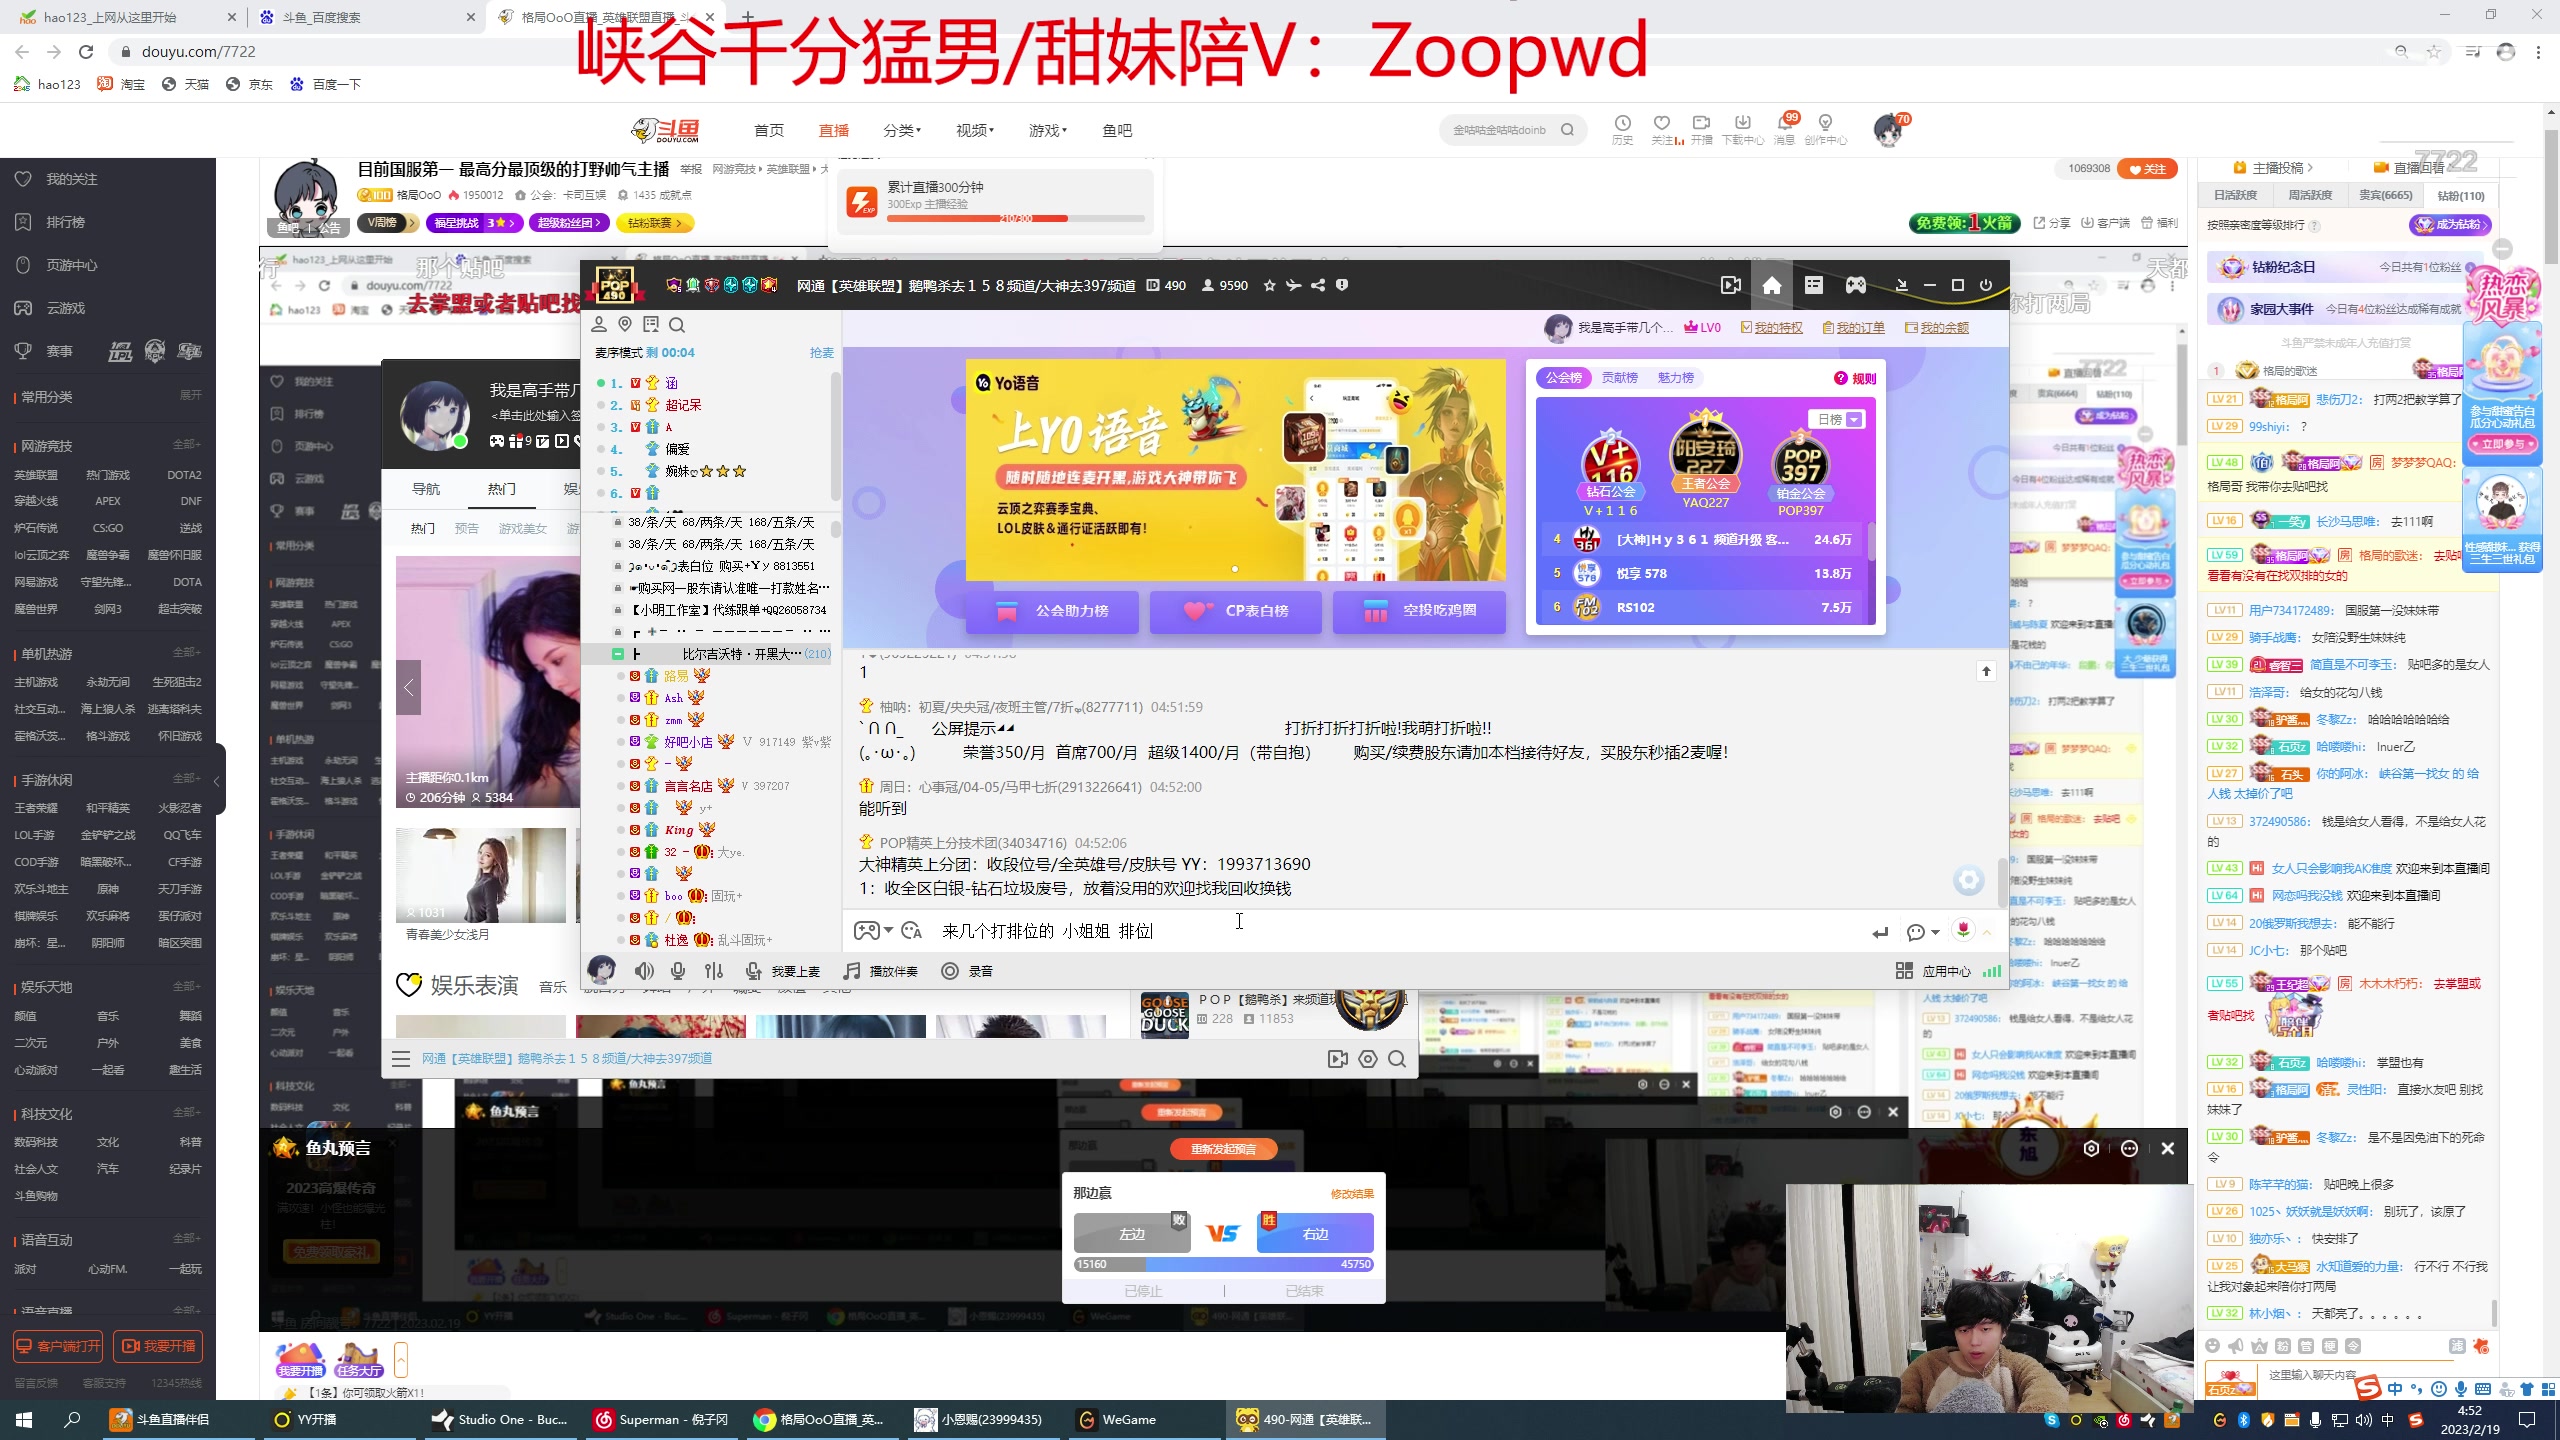The width and height of the screenshot is (2560, 1440).
Task: Open 鱼丸预言 panel settings icon
Action: coord(2091,1148)
